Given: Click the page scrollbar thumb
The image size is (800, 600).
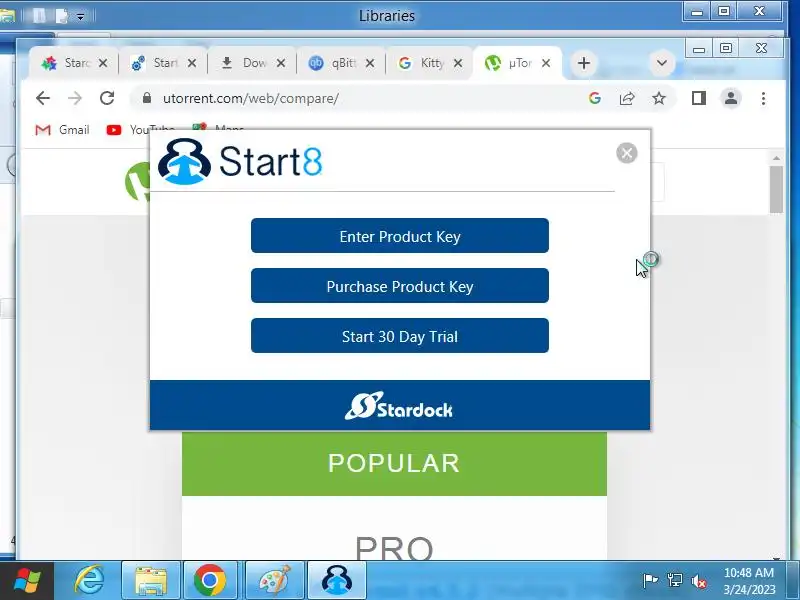Looking at the screenshot, I should [776, 189].
